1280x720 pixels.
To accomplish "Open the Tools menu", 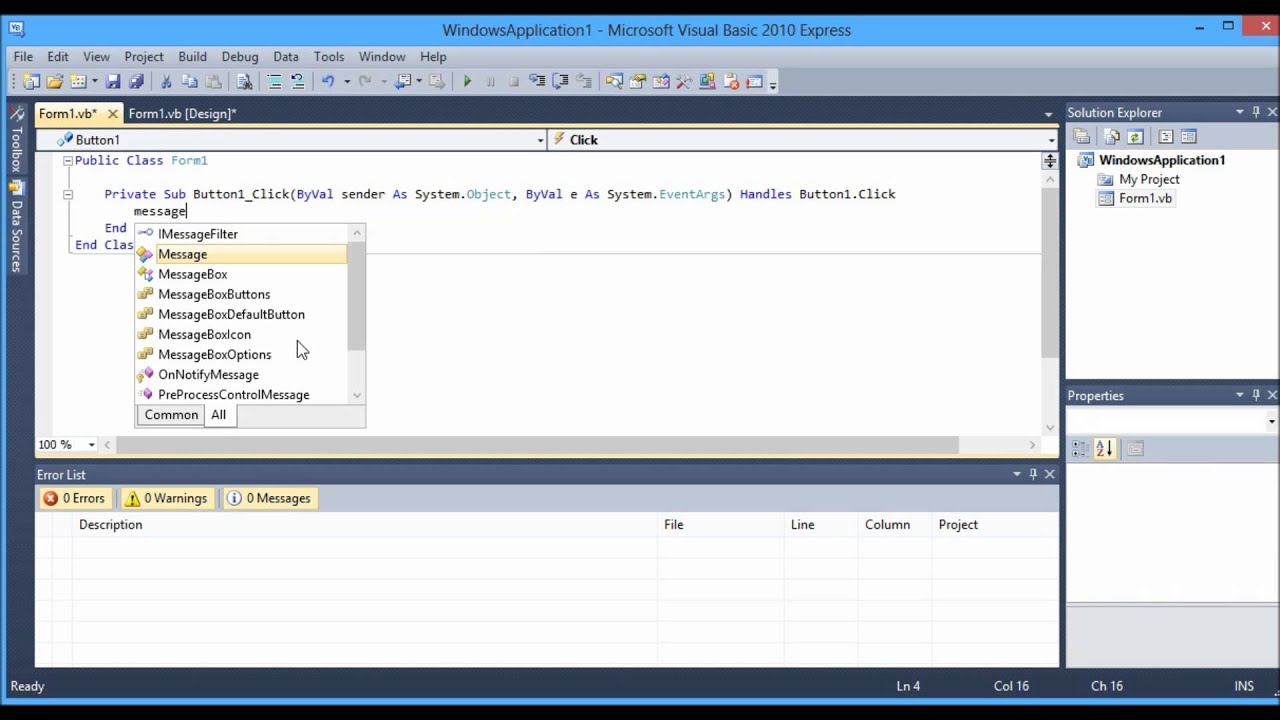I will 329,57.
